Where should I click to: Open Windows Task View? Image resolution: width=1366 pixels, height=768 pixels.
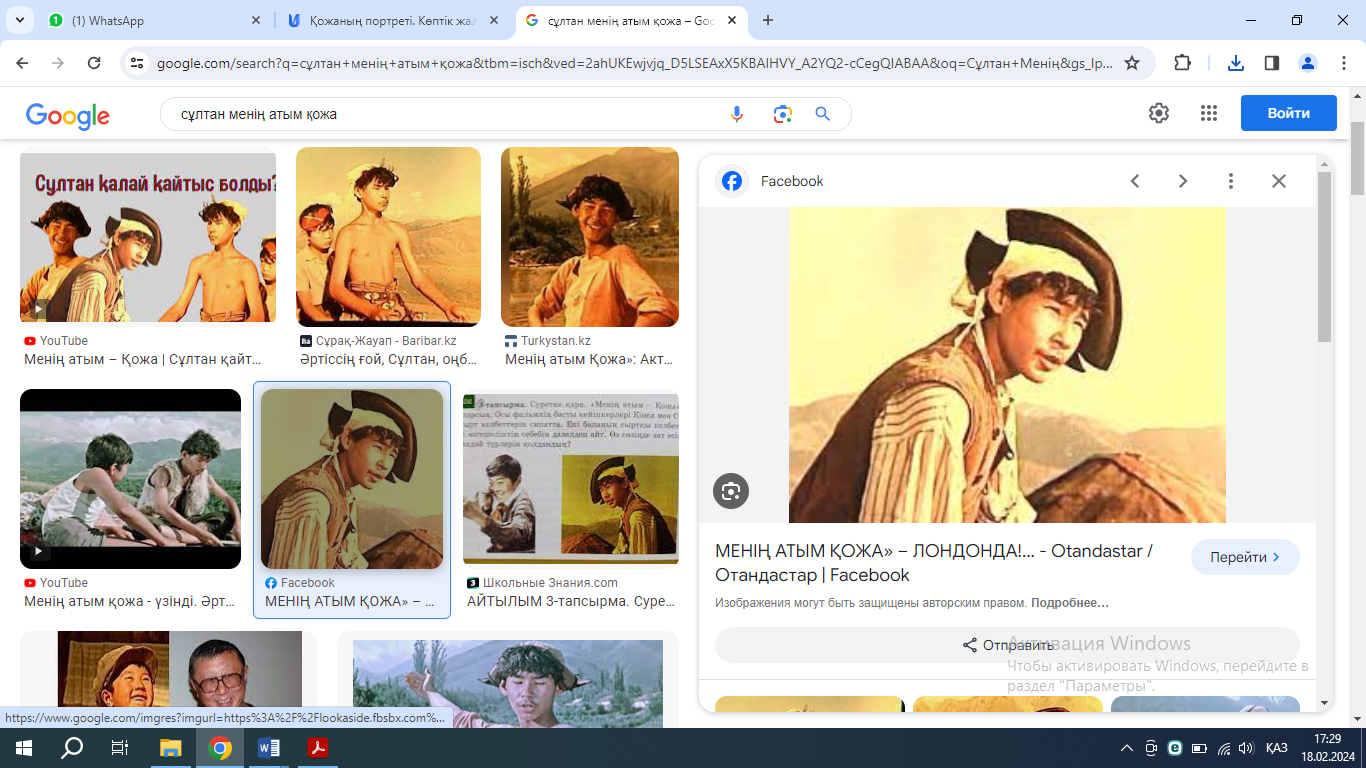[120, 748]
